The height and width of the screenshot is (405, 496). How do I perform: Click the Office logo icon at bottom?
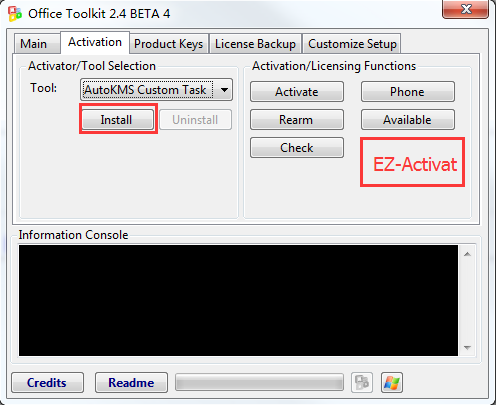click(x=362, y=382)
